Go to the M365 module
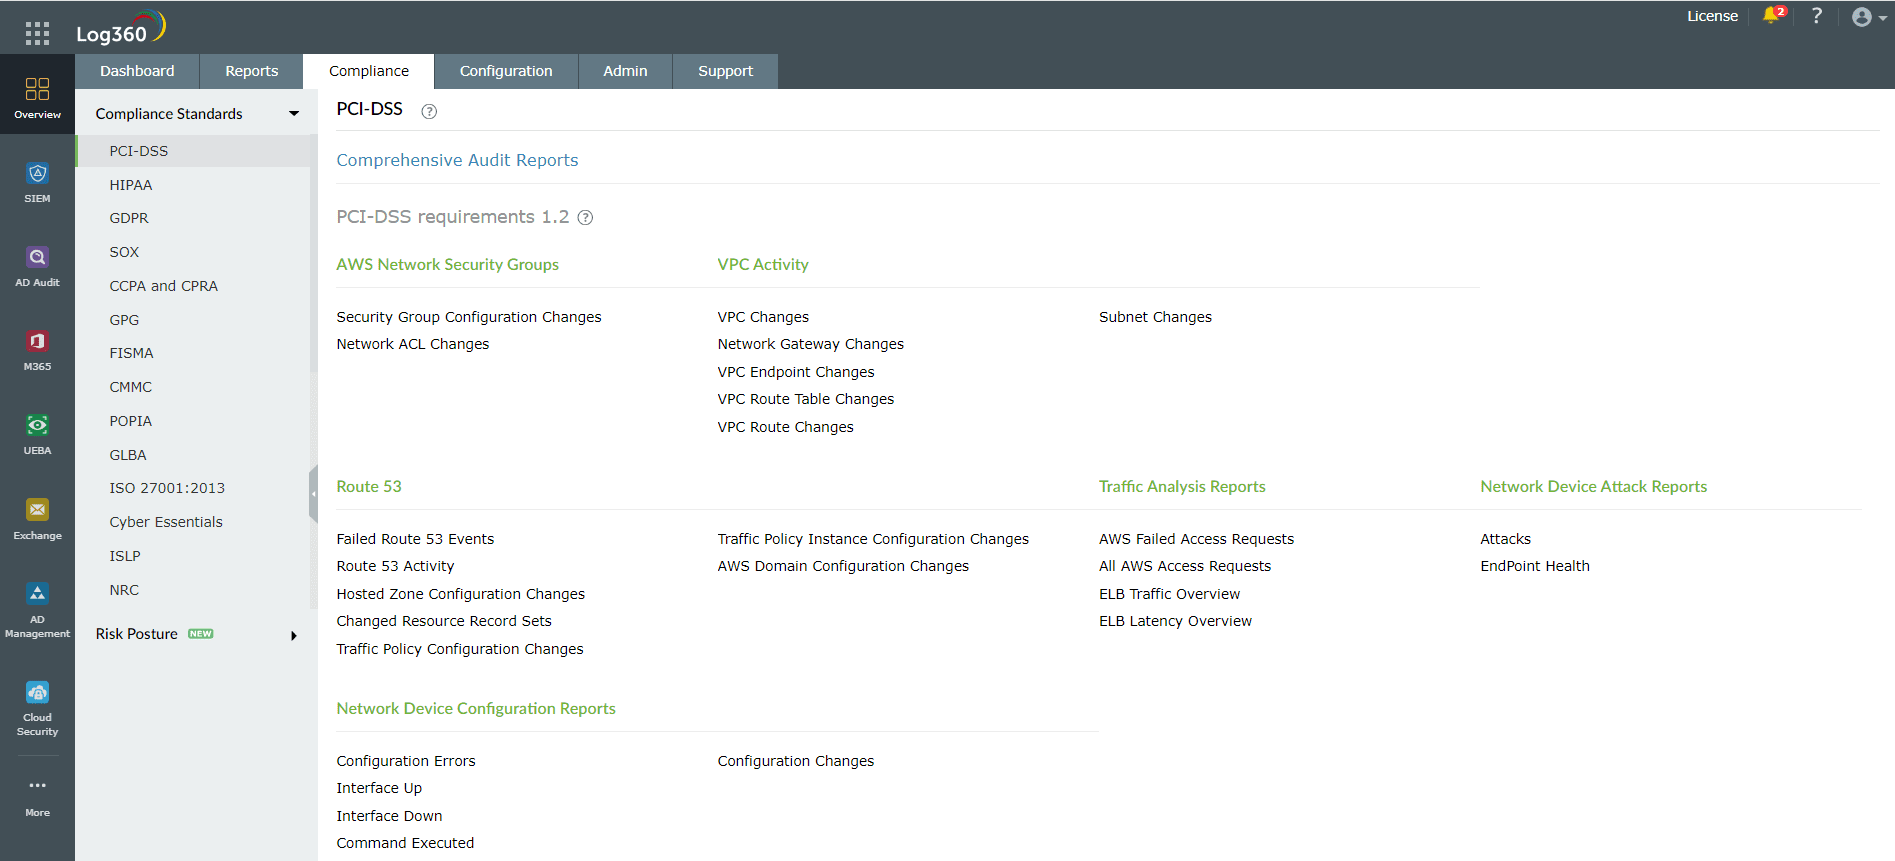1895x861 pixels. [x=37, y=350]
